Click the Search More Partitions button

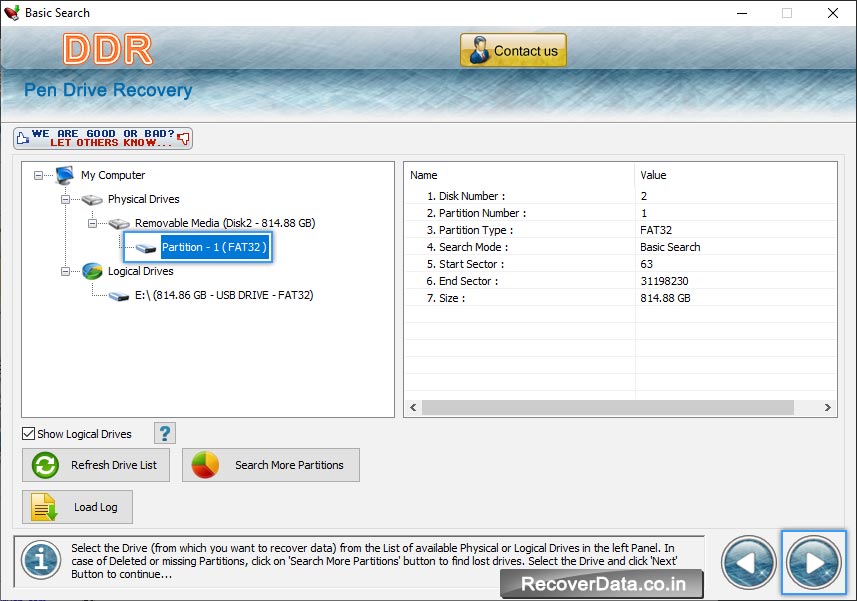pos(271,465)
